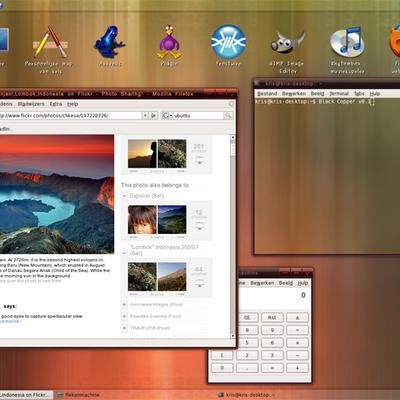Click the scrollbar up arrow in Firefox page
This screenshot has width=400, height=400.
[233, 138]
